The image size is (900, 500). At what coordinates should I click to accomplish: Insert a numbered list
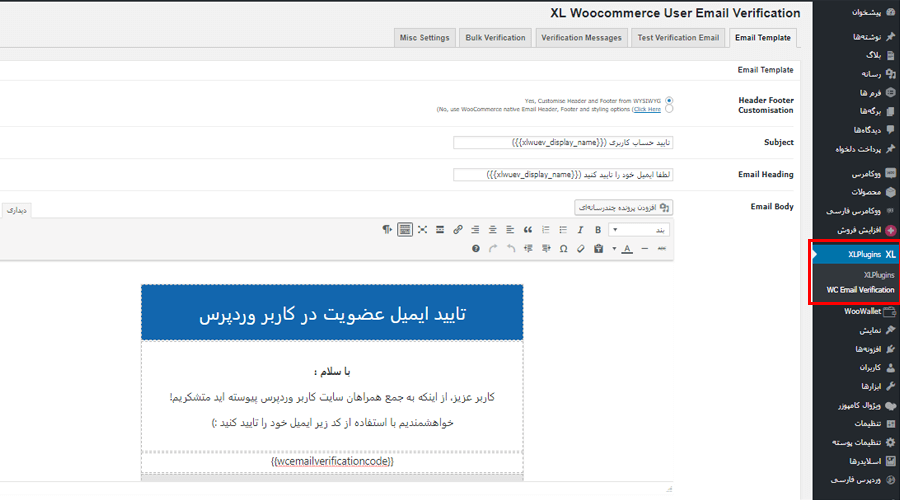tap(545, 230)
